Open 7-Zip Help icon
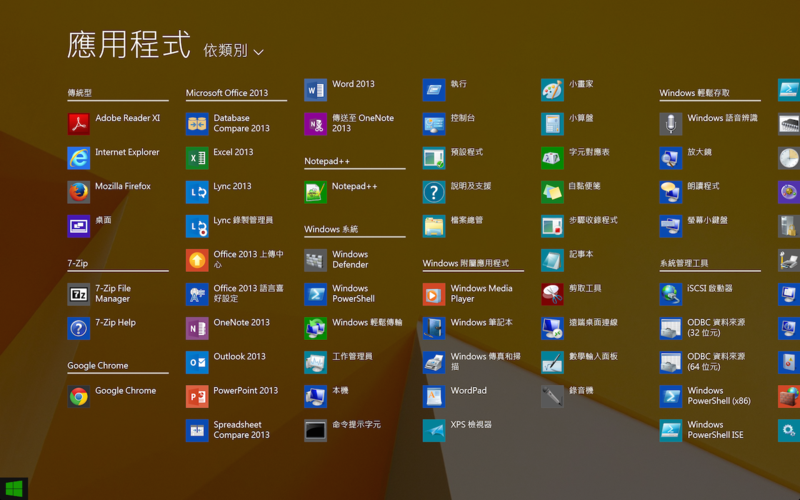 [79, 329]
